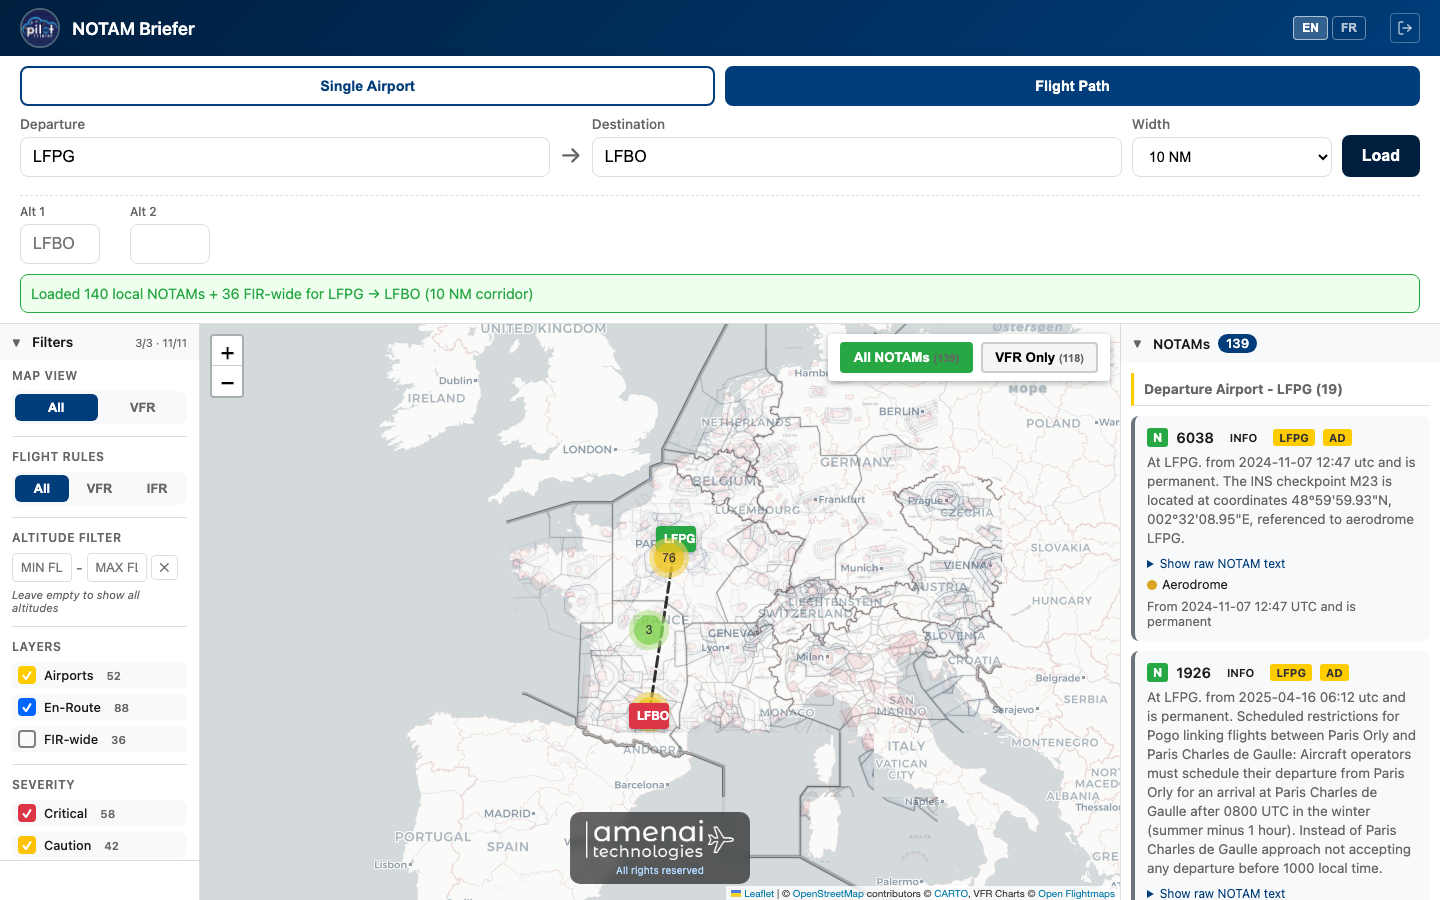The image size is (1440, 900).
Task: Select the IFR flight rules option
Action: click(x=157, y=489)
